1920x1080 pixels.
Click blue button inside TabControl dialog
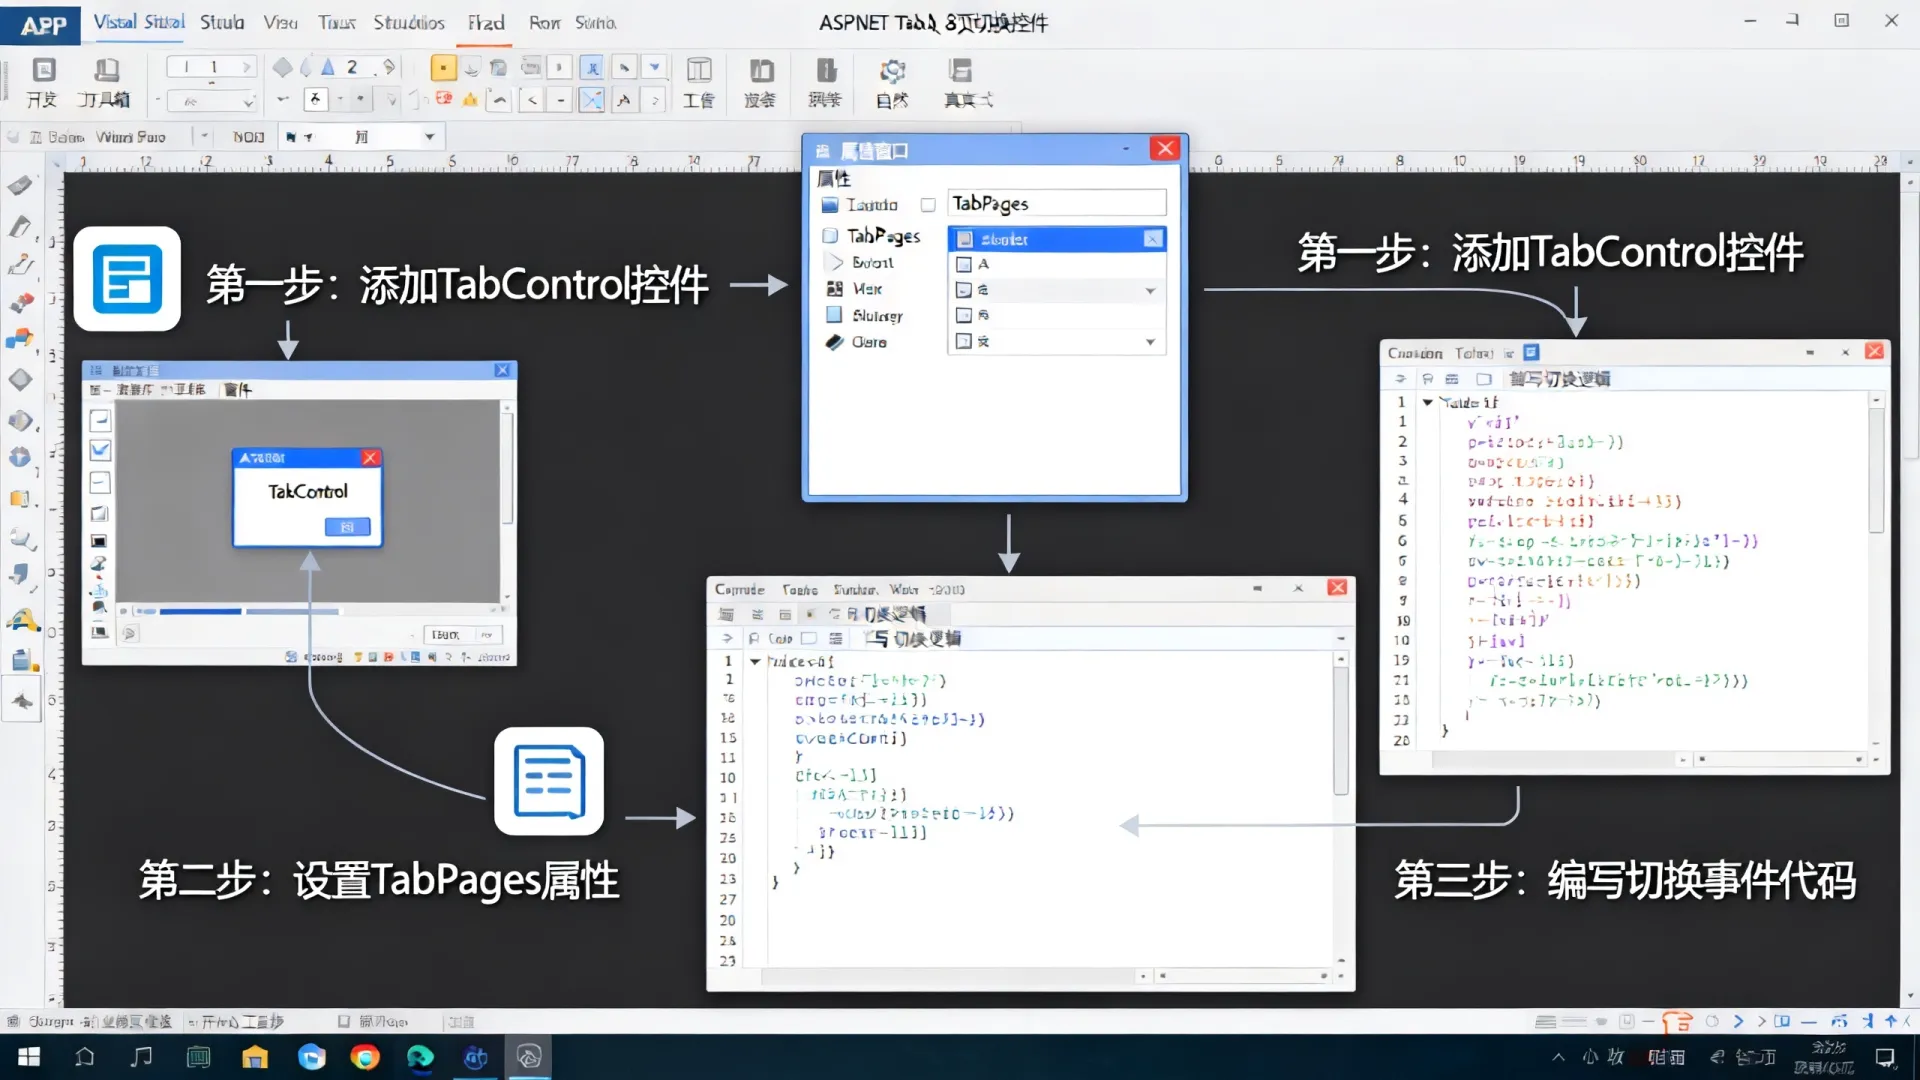[x=347, y=527]
